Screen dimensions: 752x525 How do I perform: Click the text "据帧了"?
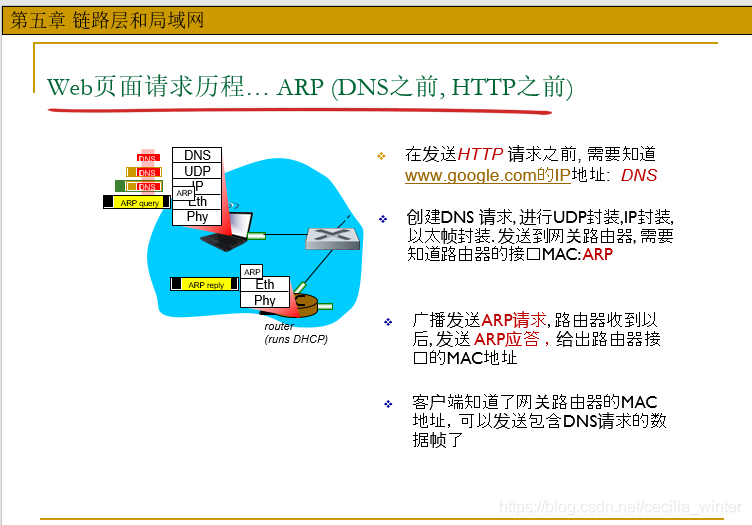(437, 440)
